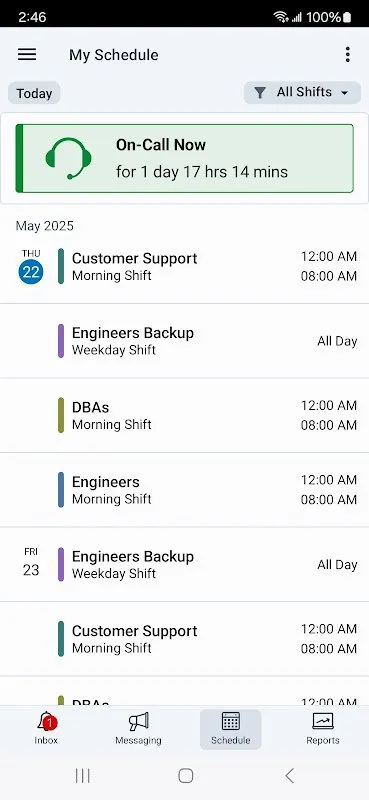This screenshot has height=800, width=369.
Task: Open Thursday's Customer Support Morning Shift
Action: [184, 266]
